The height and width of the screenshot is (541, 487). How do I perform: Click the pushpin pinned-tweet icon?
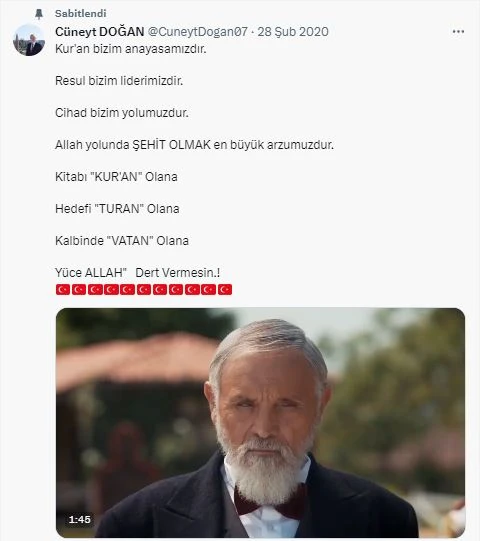(39, 14)
